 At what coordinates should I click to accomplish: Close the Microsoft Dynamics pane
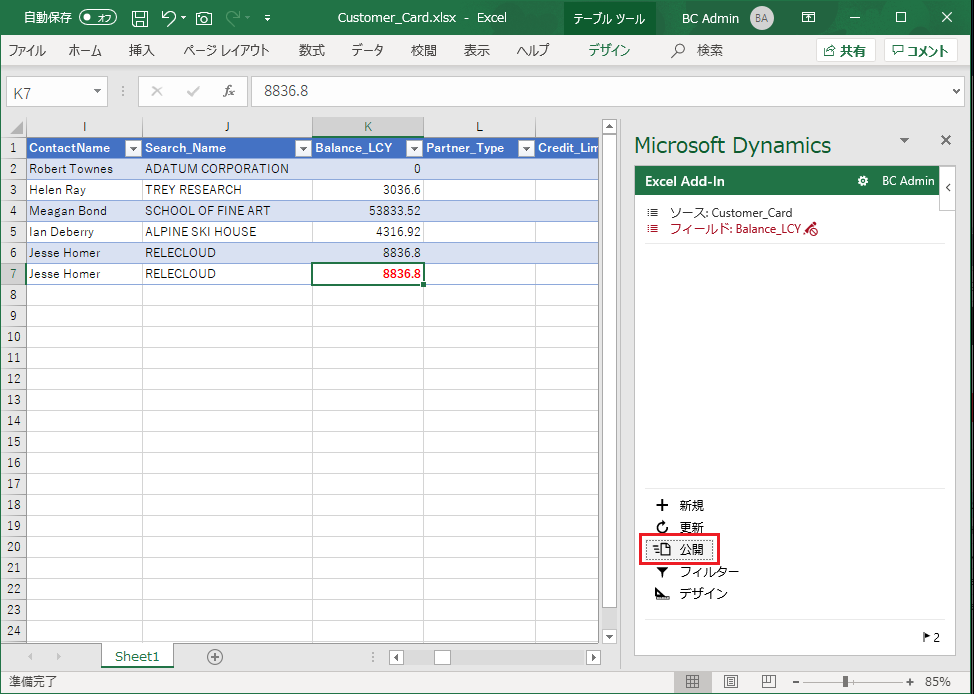click(946, 140)
